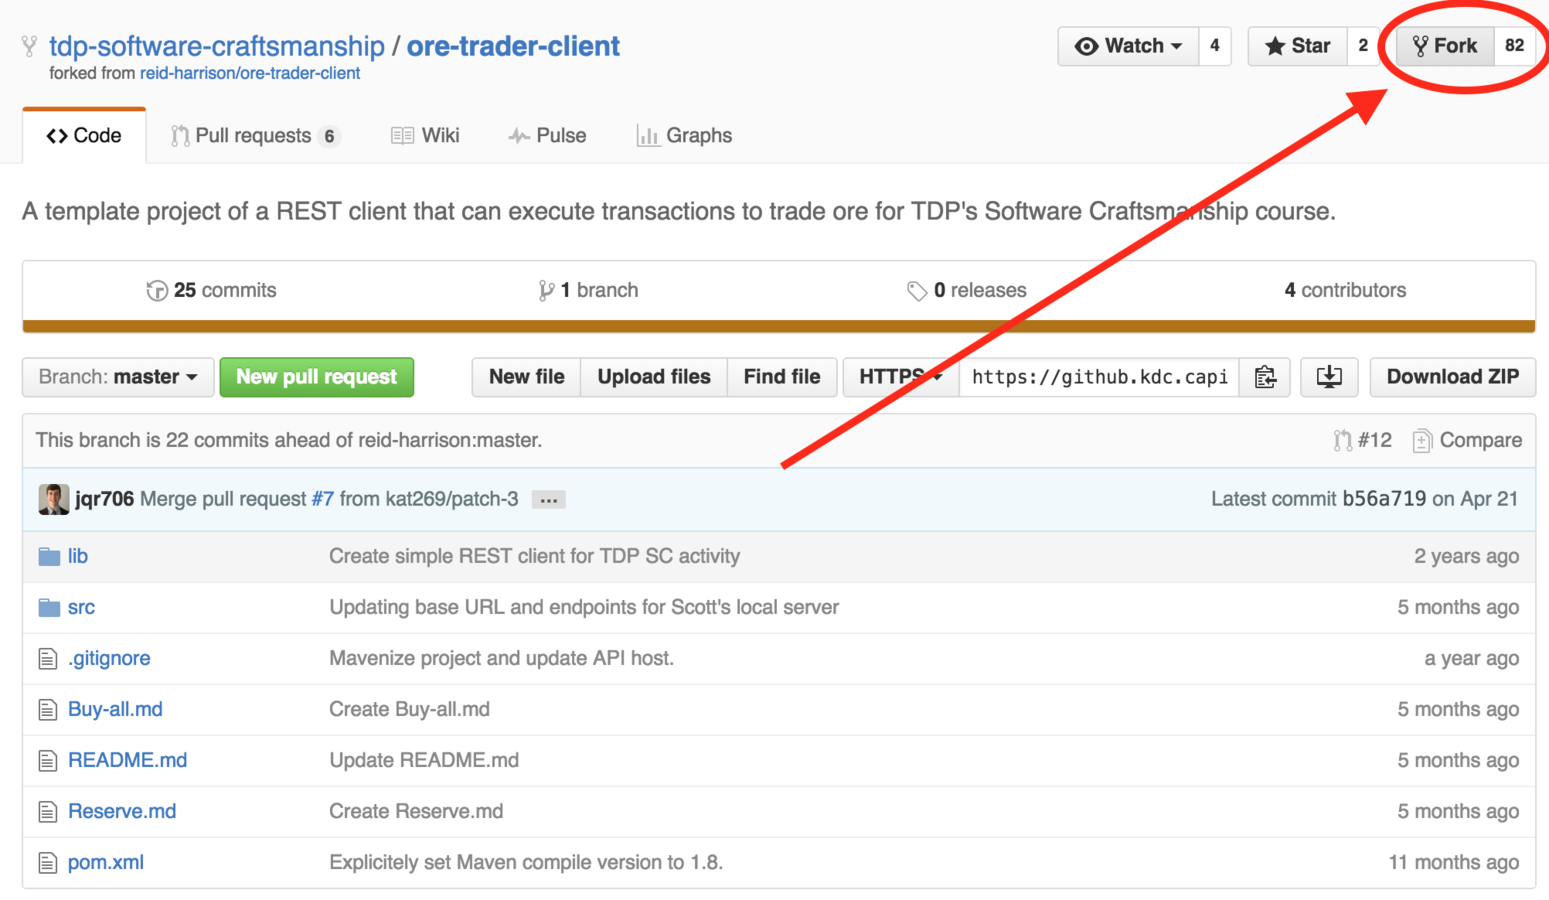Open the Graphs tab
The height and width of the screenshot is (900, 1549).
point(684,136)
